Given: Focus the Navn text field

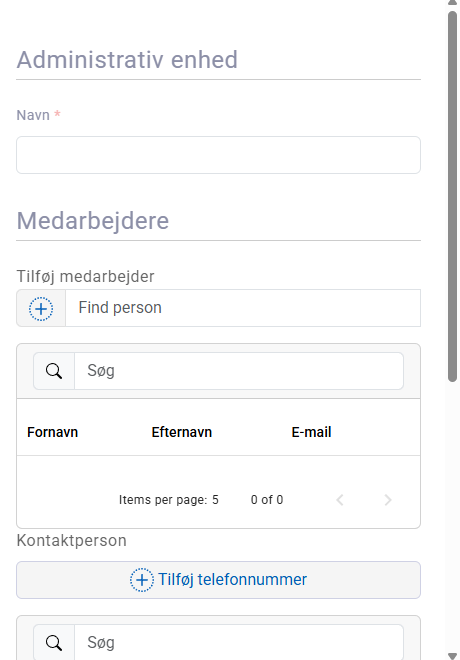Looking at the screenshot, I should click(218, 155).
